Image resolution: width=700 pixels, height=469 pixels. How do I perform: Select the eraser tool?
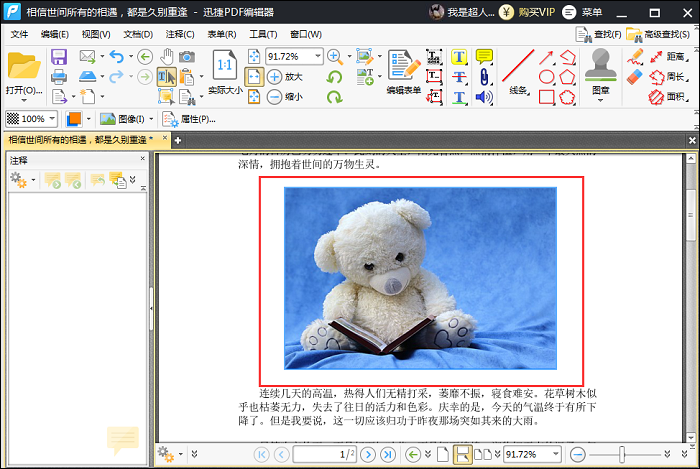[635, 77]
